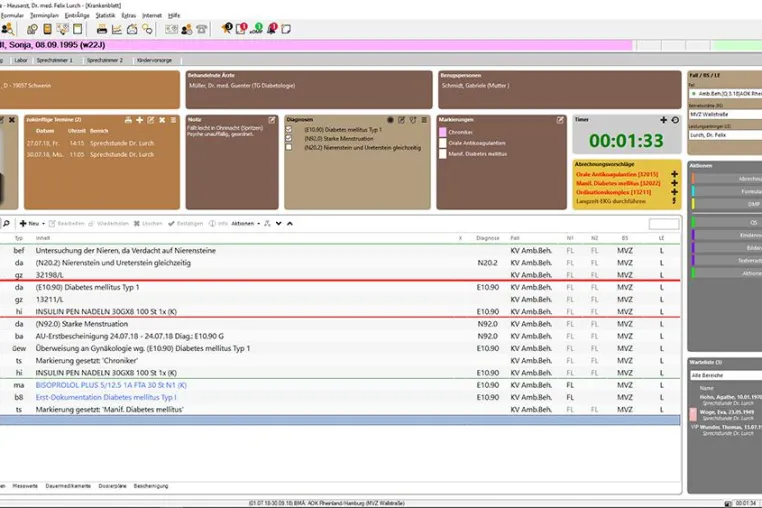
Task: Reset the Timer with the clock icon
Action: pyautogui.click(x=675, y=120)
